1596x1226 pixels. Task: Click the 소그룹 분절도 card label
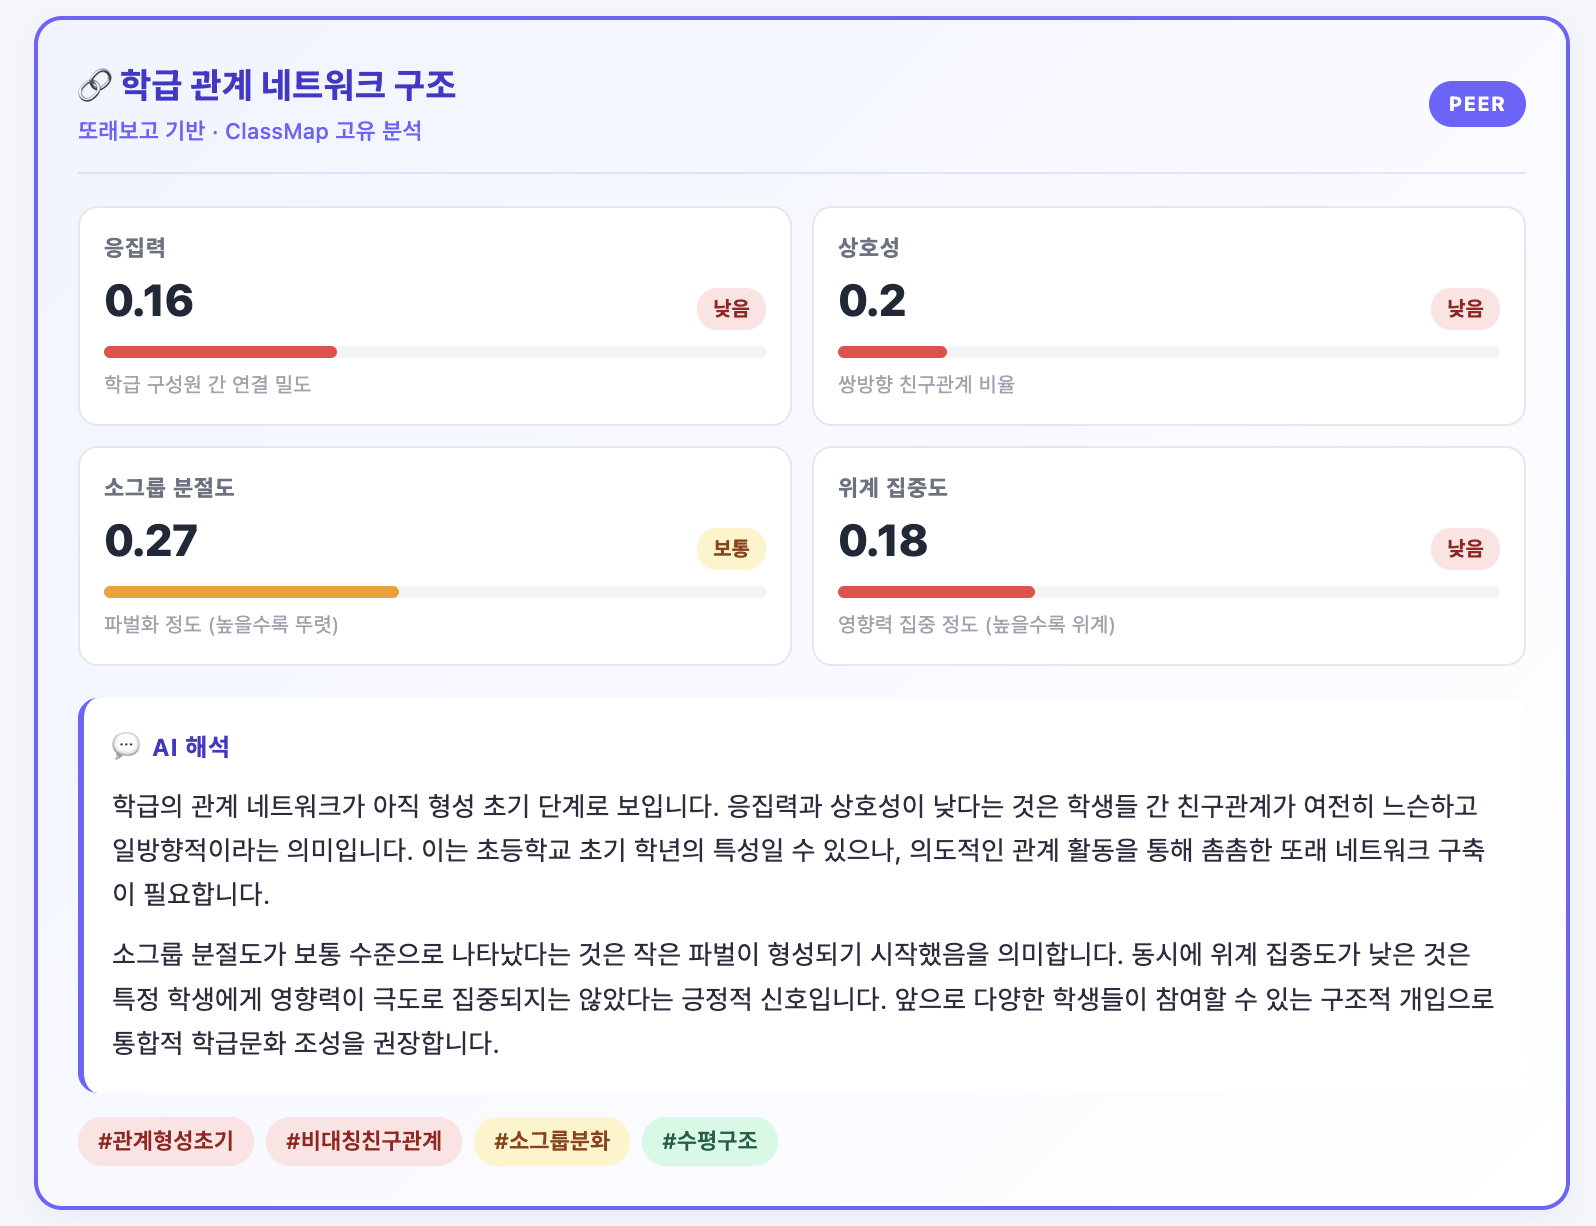tap(169, 488)
